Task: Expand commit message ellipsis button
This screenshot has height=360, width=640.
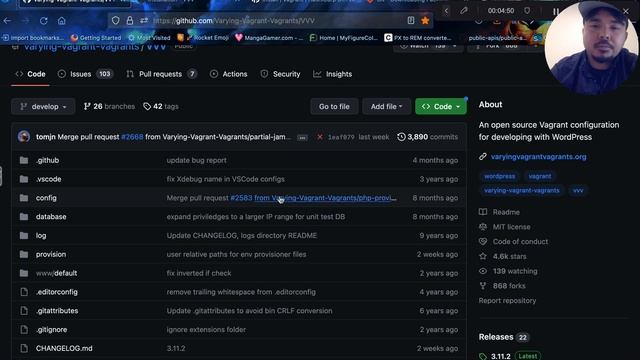Action: click(x=302, y=138)
